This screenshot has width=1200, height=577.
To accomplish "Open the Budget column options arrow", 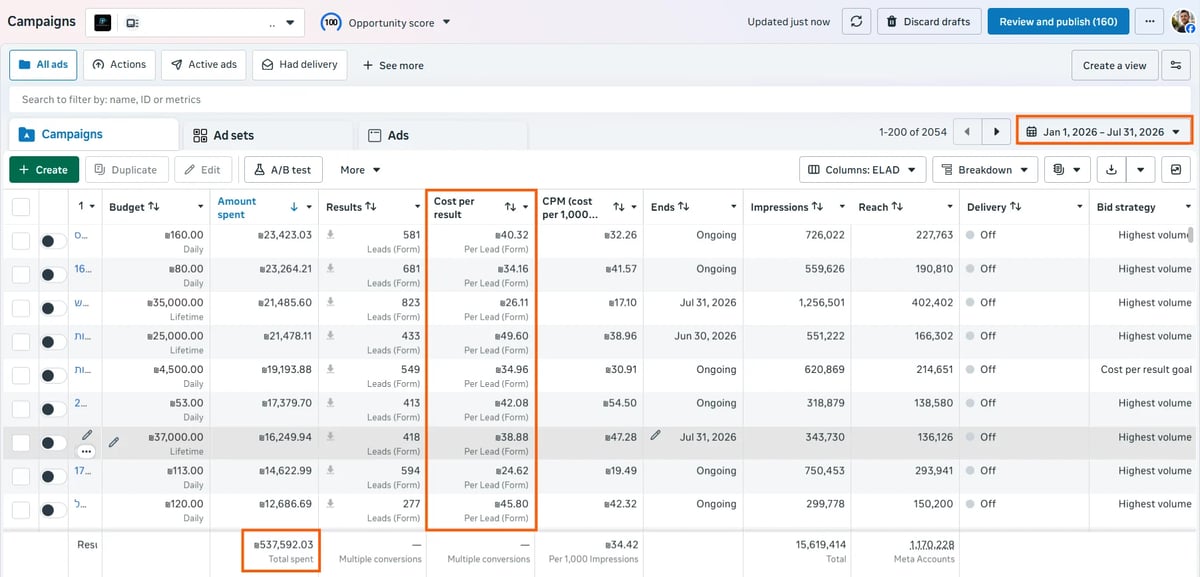I will pos(201,207).
